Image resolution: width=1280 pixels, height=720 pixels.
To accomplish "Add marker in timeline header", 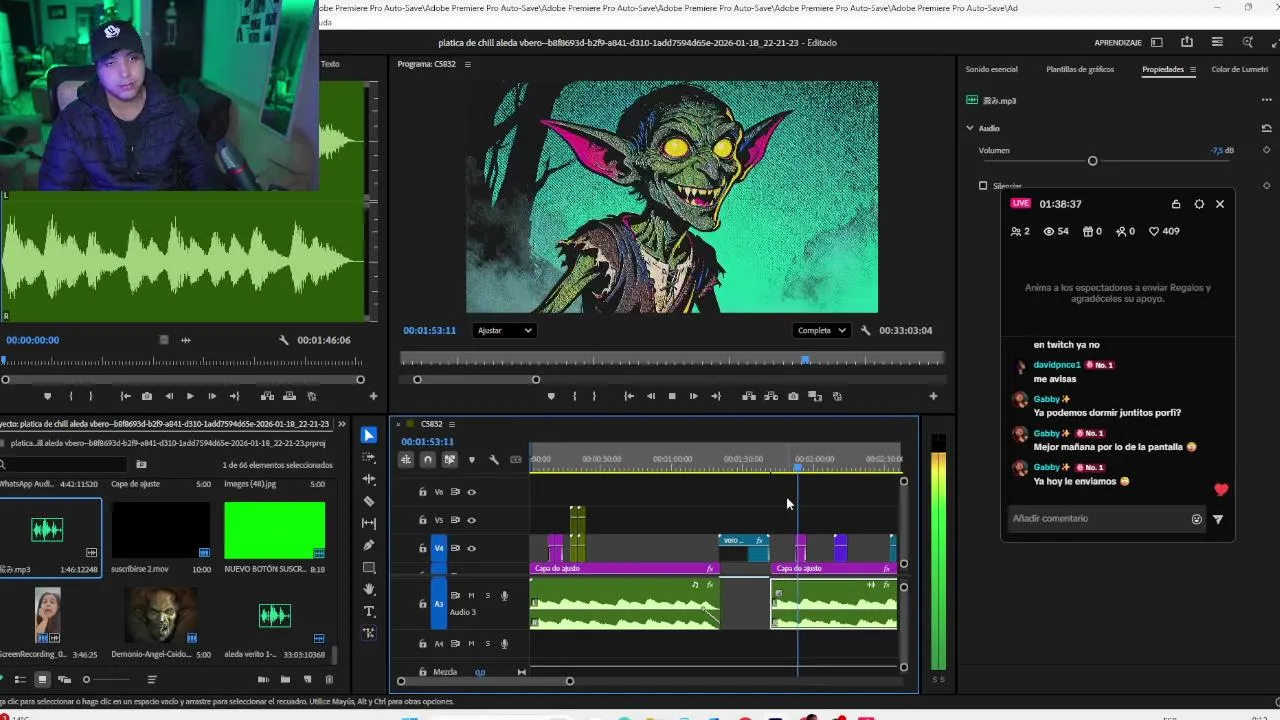I will [472, 460].
